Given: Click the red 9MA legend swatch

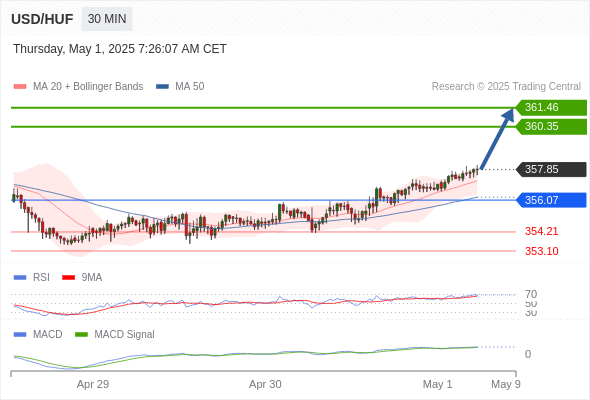Looking at the screenshot, I should tap(68, 278).
